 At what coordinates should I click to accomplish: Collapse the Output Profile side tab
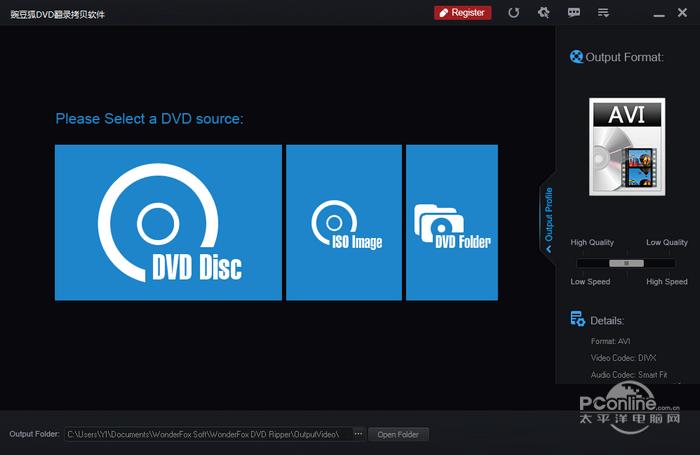(548, 219)
